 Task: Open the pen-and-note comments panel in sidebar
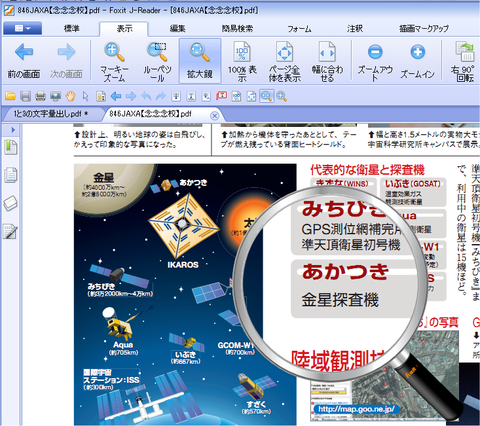pos(11,232)
